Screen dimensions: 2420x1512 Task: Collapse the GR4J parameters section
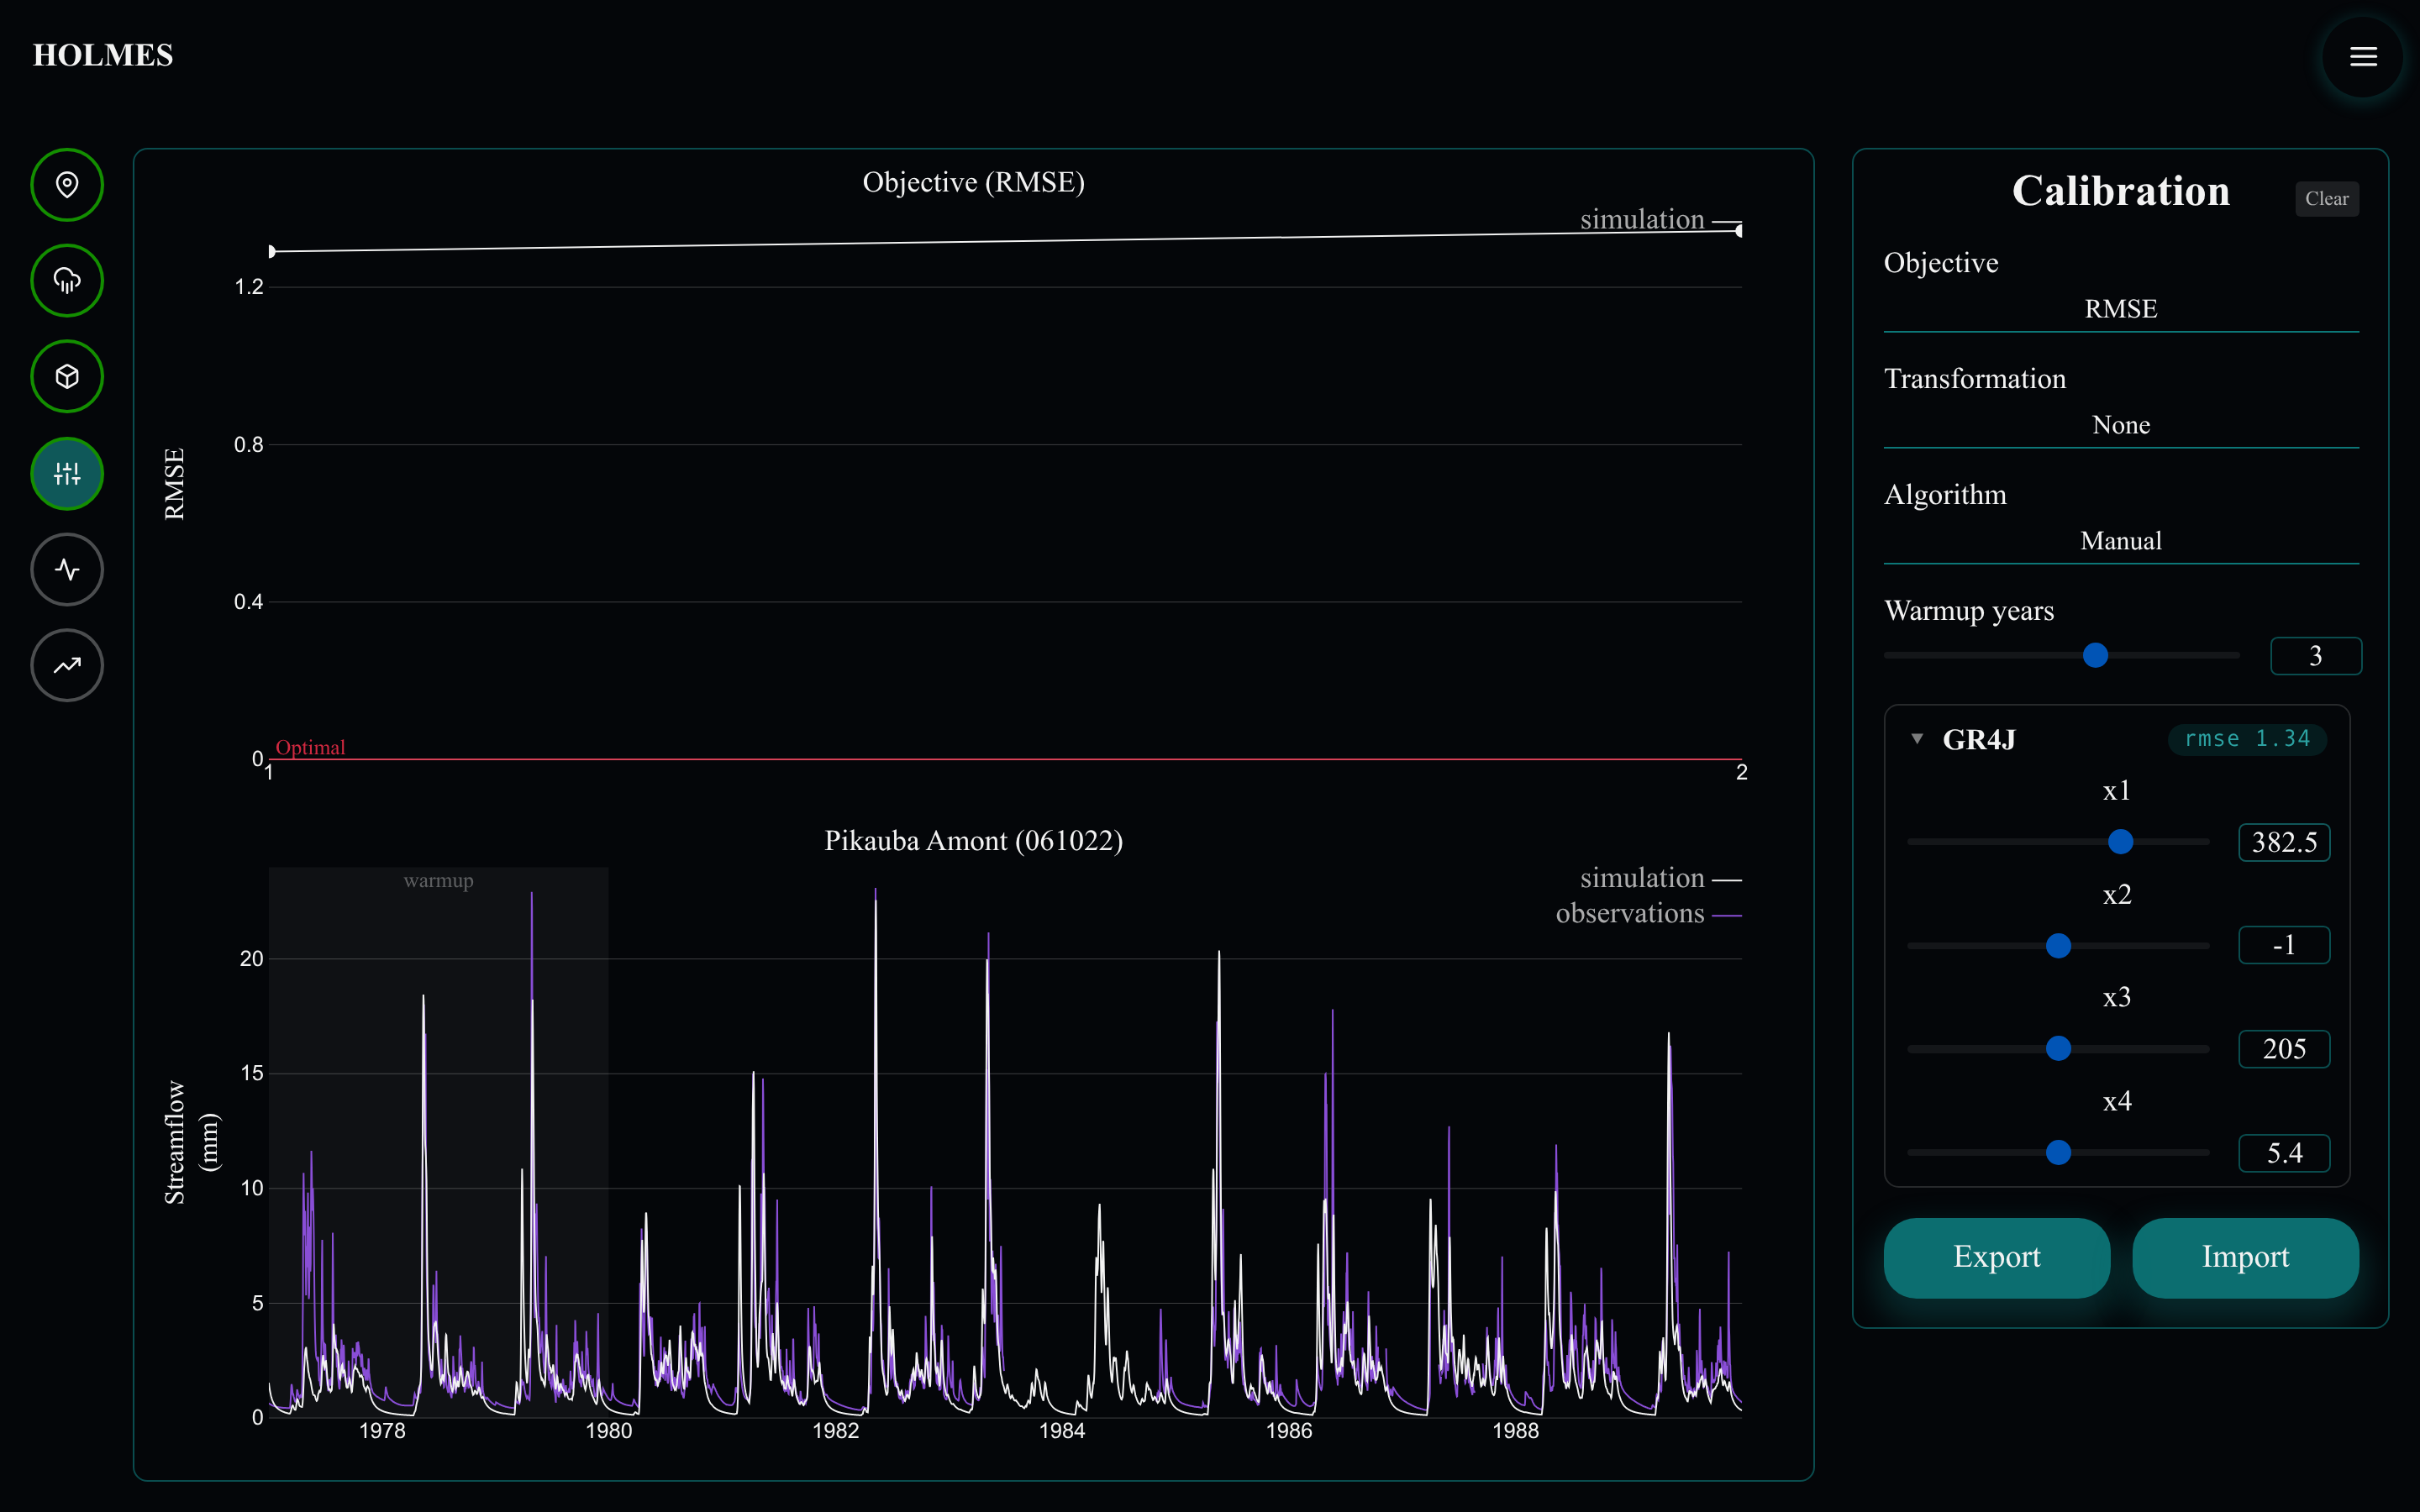point(1917,739)
